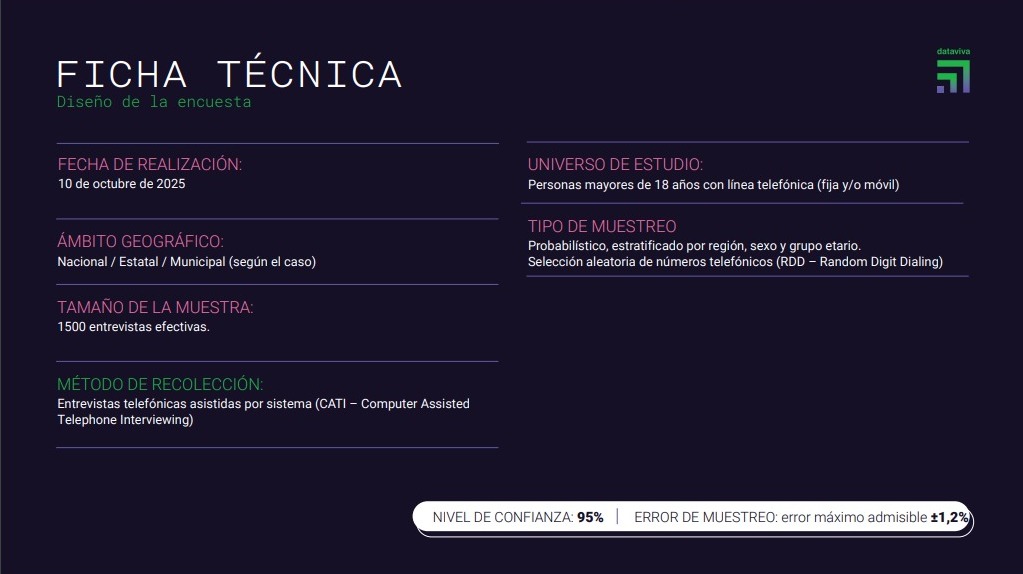Screen dimensions: 1023x574
Task: Click the RDD Random Digit Dialing line
Action: pyautogui.click(x=735, y=262)
